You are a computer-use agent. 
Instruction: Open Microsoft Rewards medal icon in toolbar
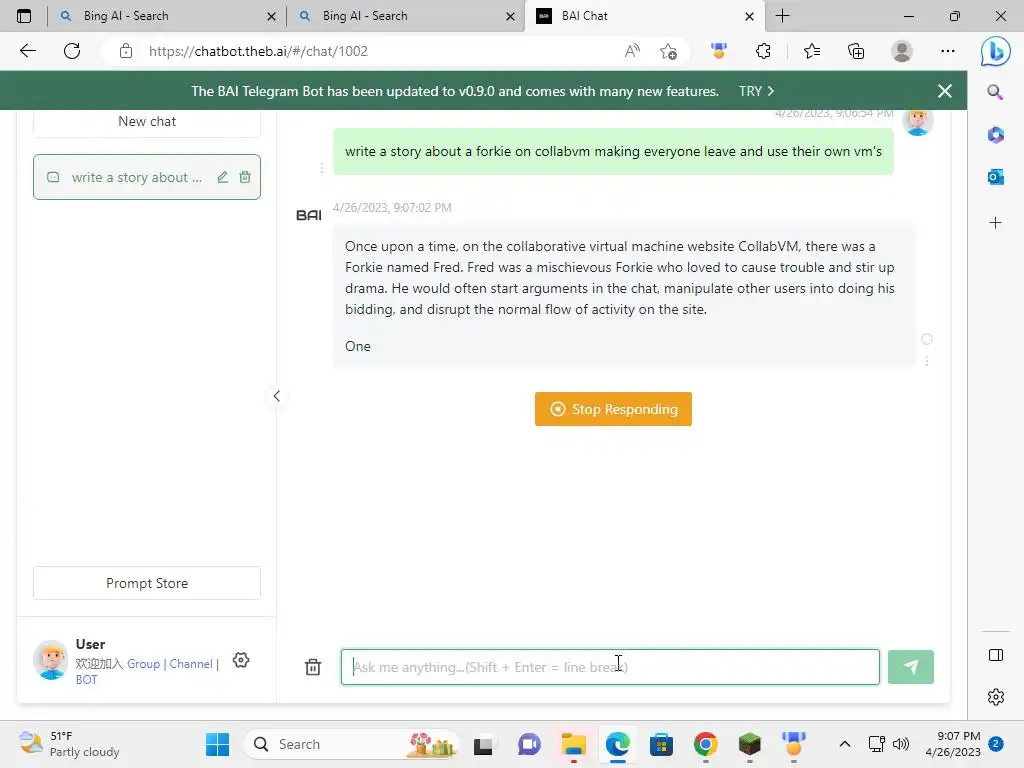(x=719, y=51)
